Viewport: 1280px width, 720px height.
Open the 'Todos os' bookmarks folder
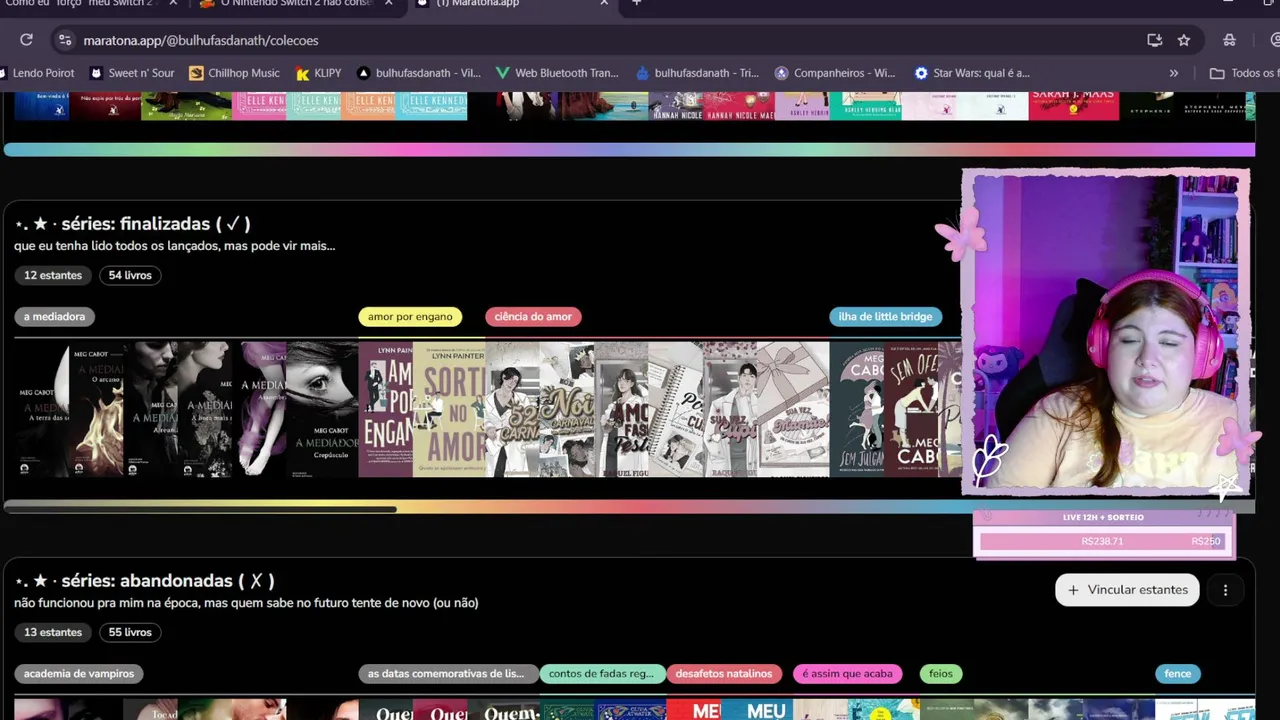1244,73
